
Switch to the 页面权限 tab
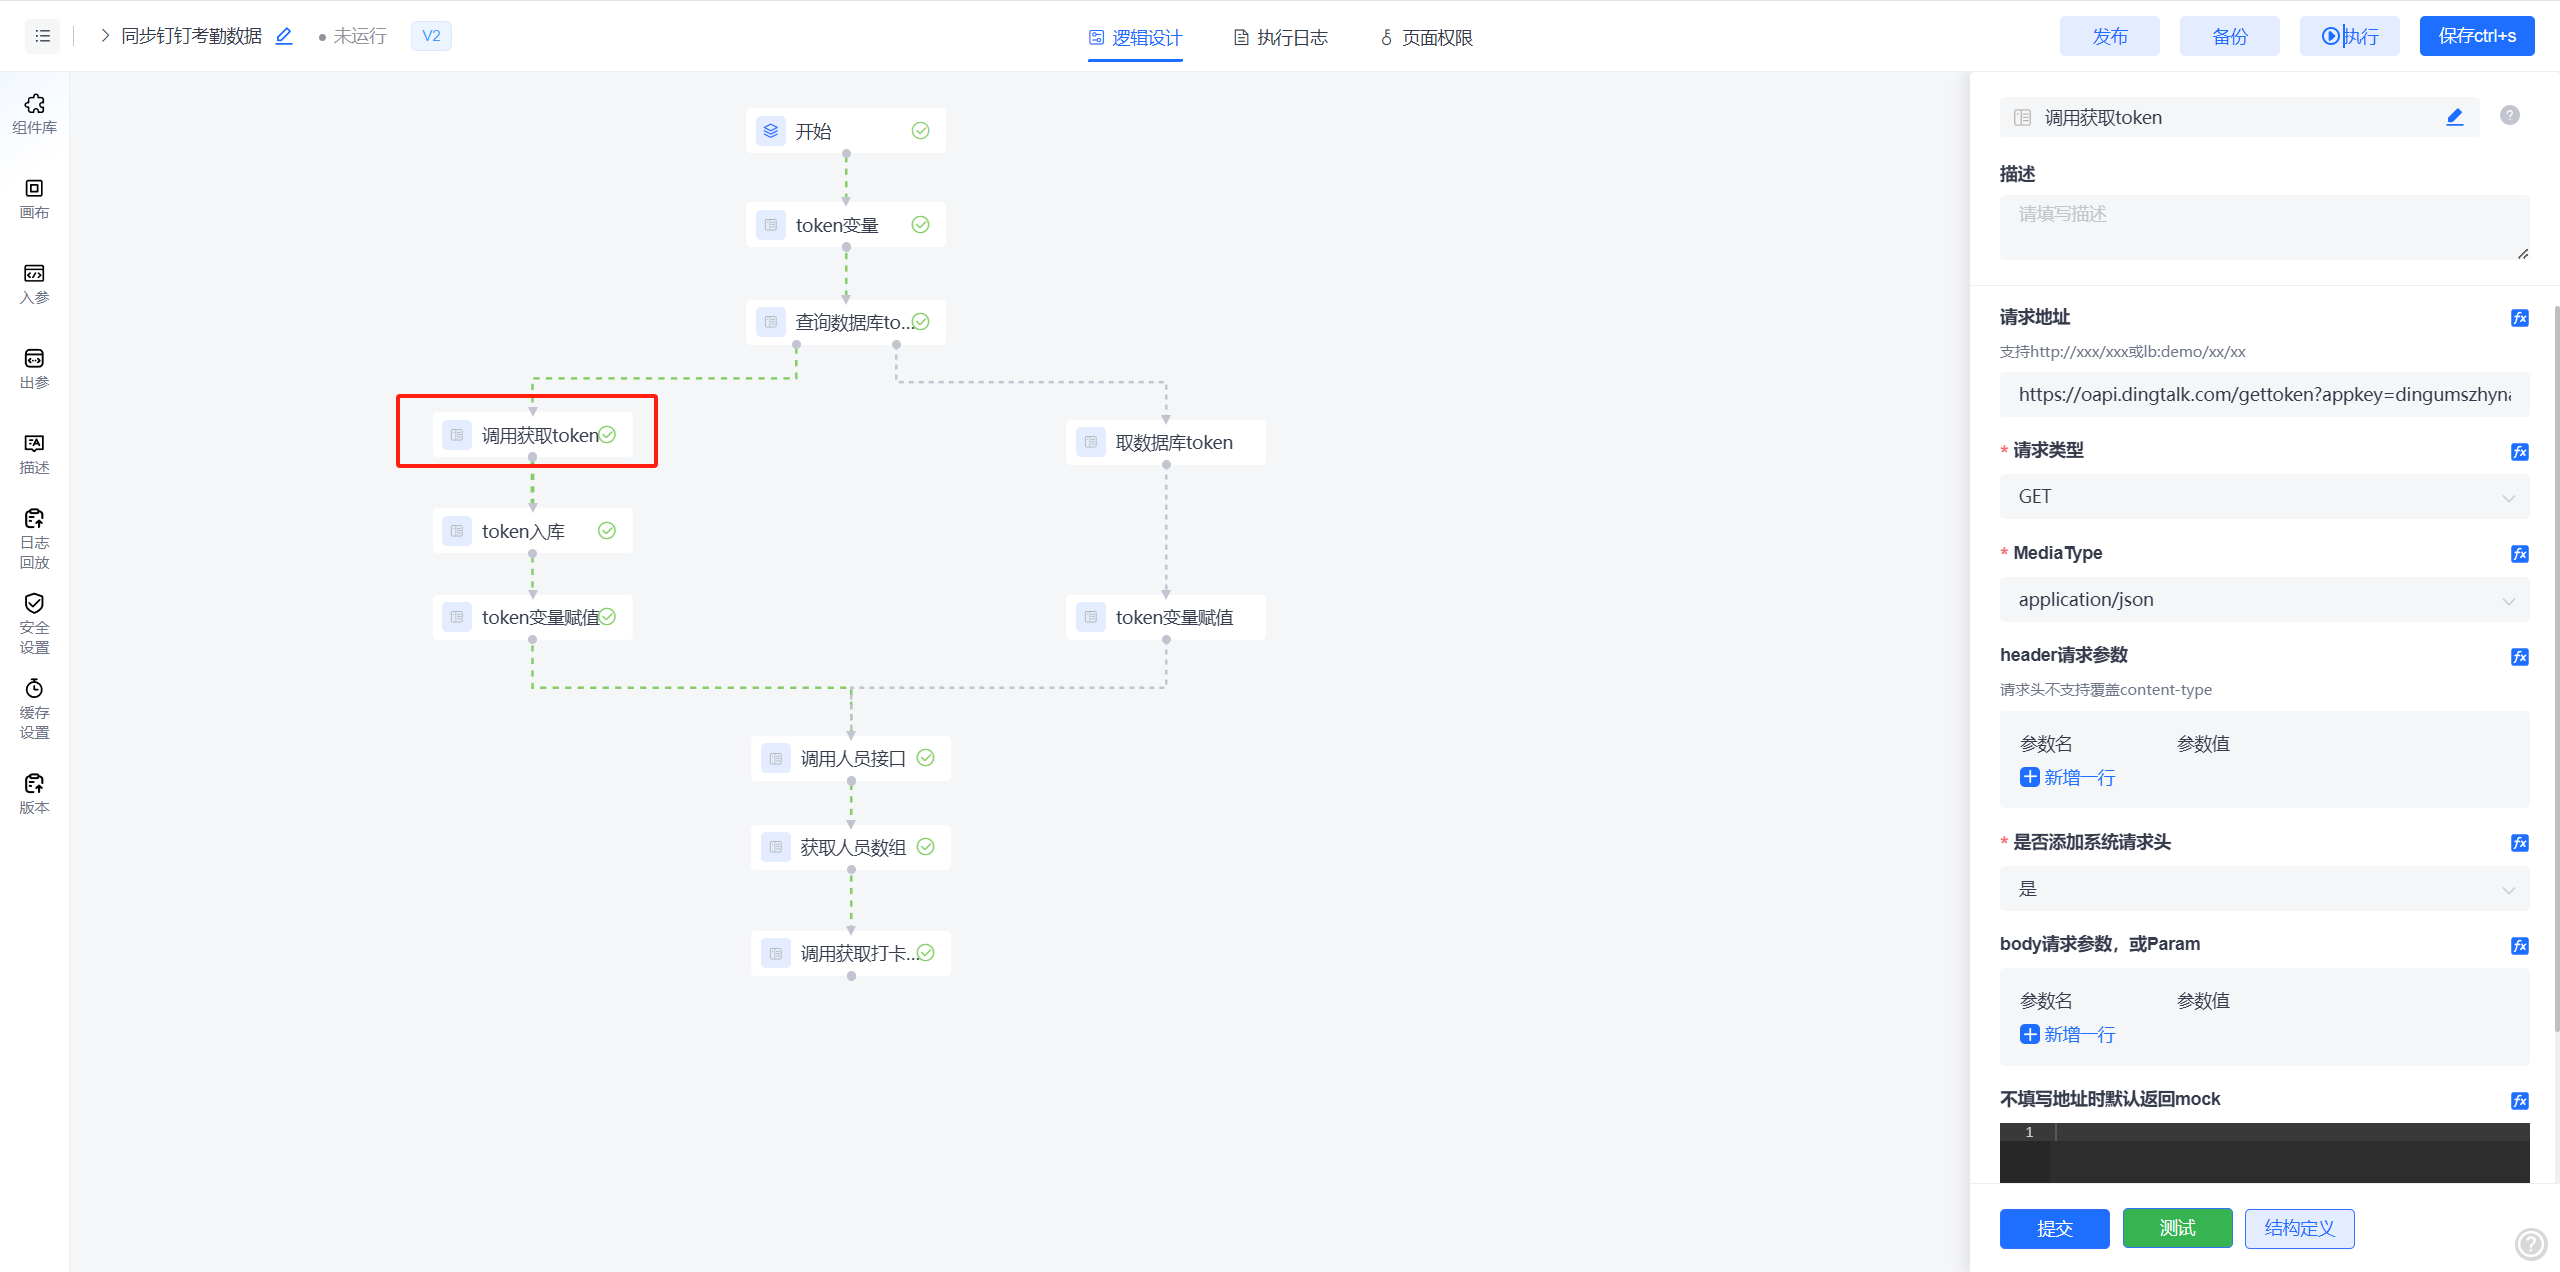coord(1426,38)
